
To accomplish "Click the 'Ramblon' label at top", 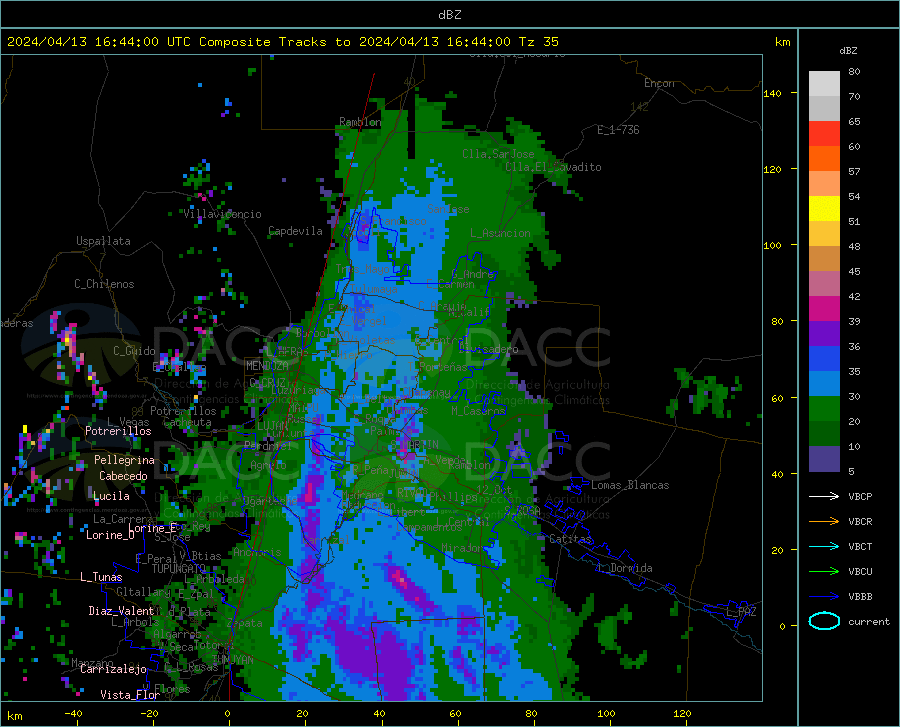I will click(360, 122).
